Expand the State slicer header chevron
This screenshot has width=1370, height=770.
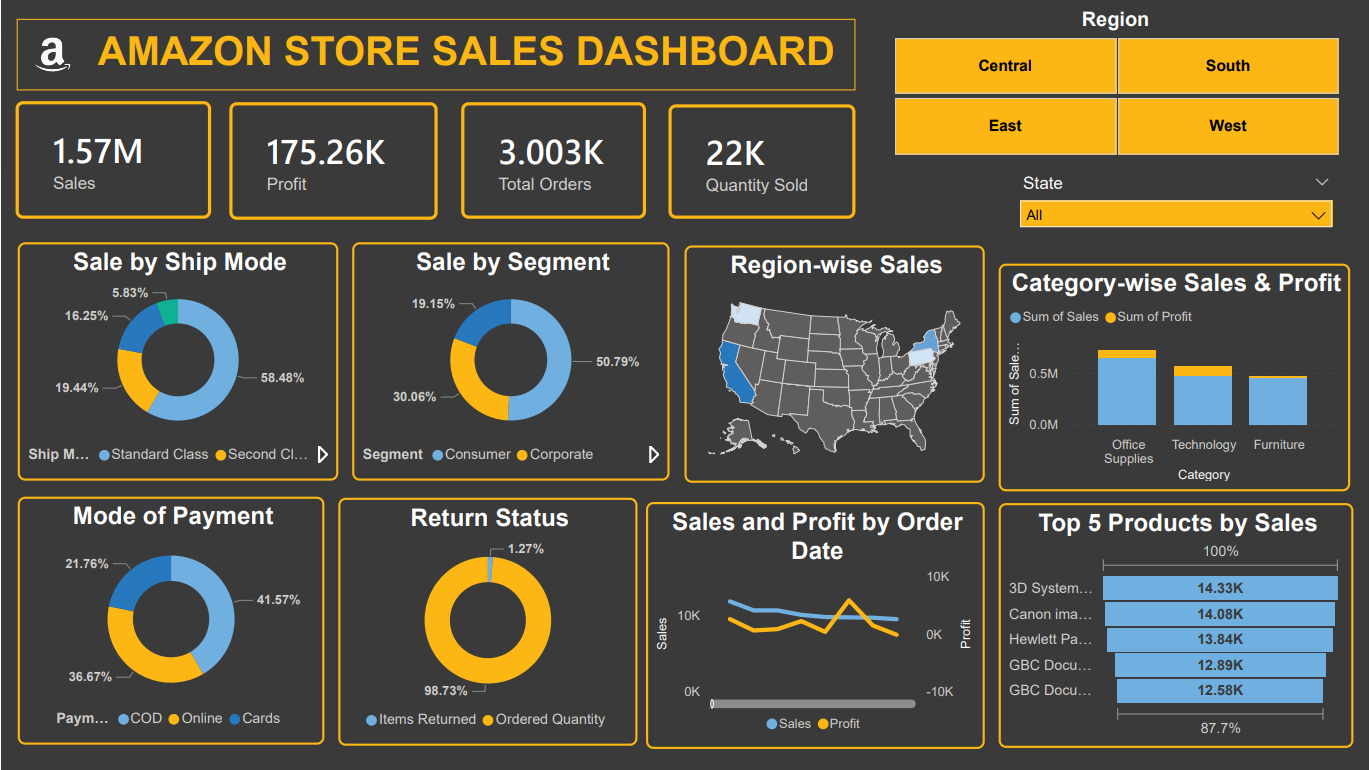(x=1322, y=182)
